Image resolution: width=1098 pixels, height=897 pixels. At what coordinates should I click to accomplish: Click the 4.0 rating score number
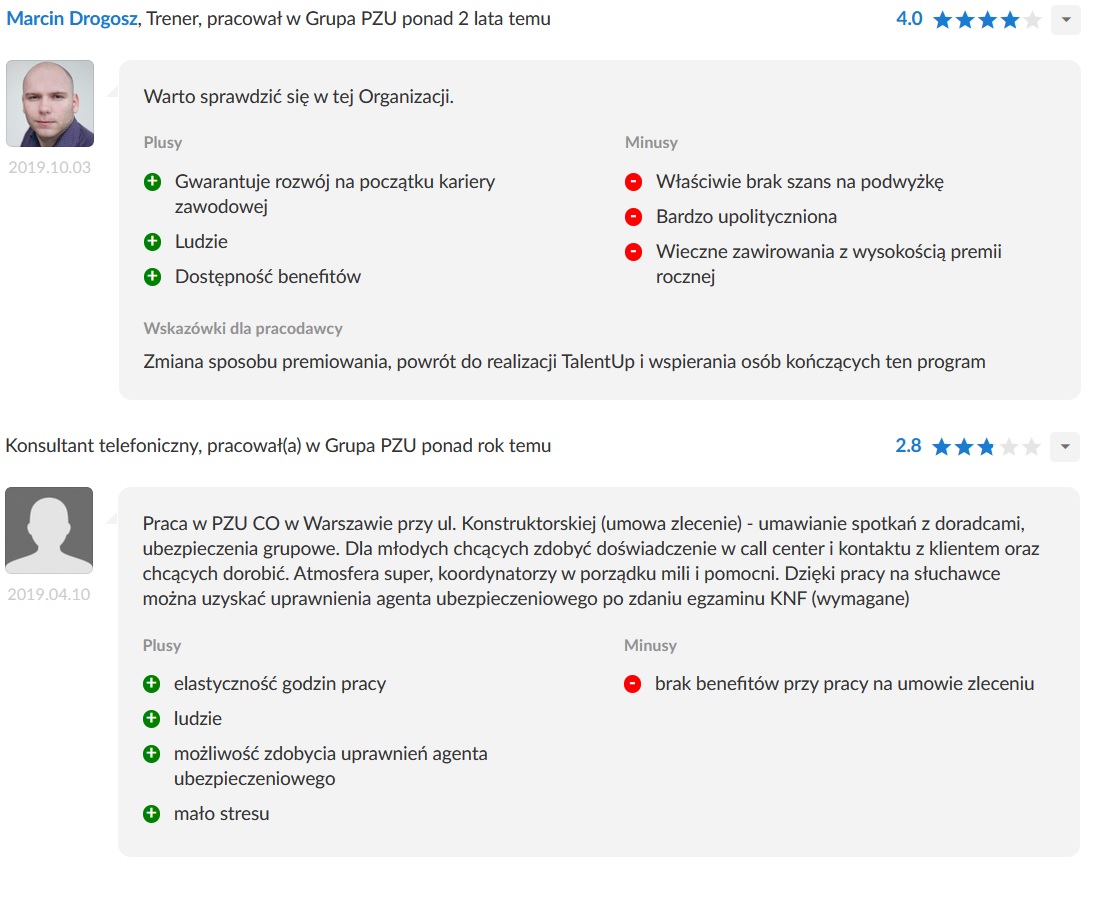point(909,19)
